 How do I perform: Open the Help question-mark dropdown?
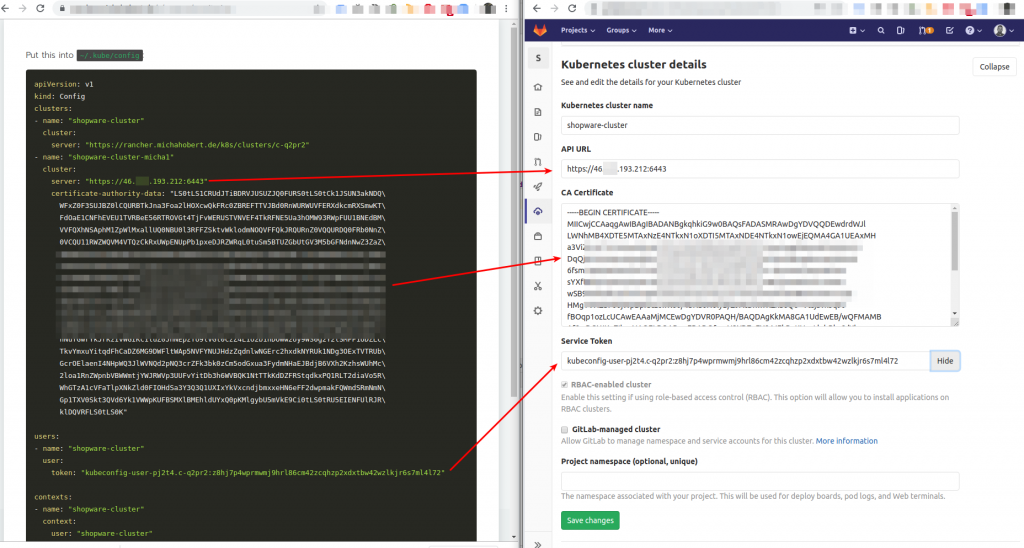(x=973, y=31)
